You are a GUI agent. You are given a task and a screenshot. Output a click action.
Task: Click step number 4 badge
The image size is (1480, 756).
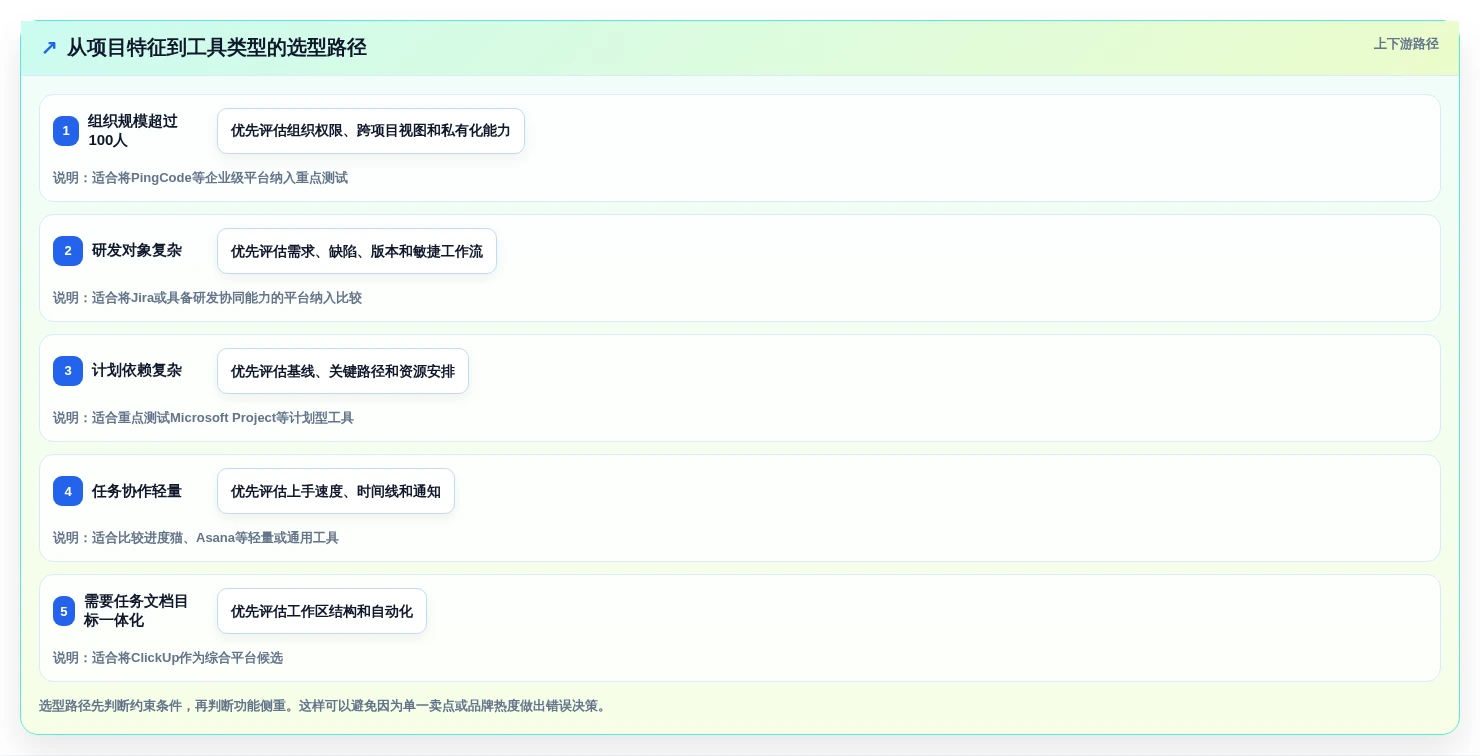pyautogui.click(x=68, y=491)
